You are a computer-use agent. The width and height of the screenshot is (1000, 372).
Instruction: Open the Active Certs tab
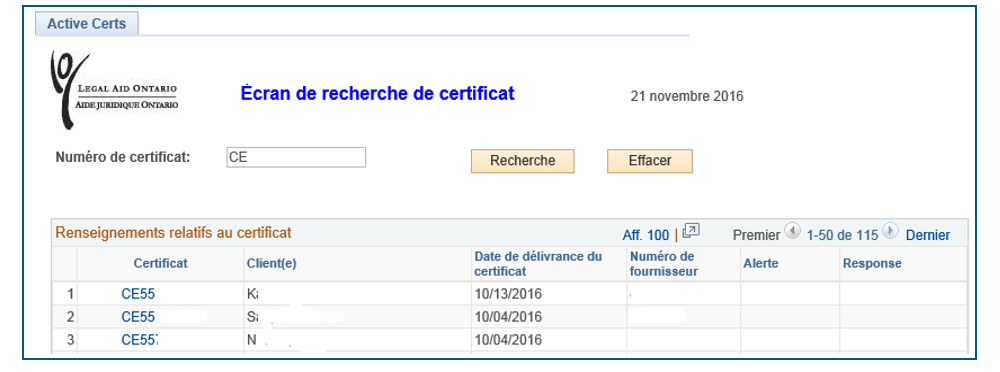87,24
